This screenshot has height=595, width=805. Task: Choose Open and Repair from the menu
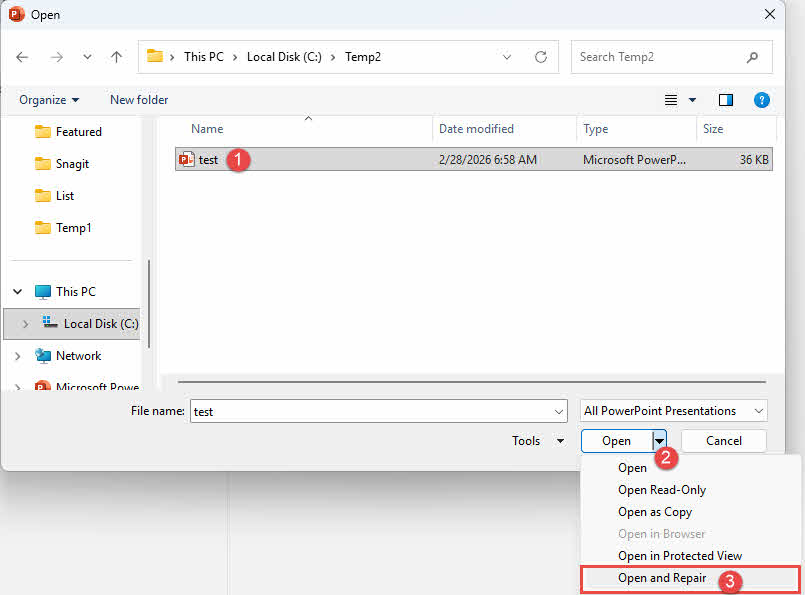click(x=662, y=578)
